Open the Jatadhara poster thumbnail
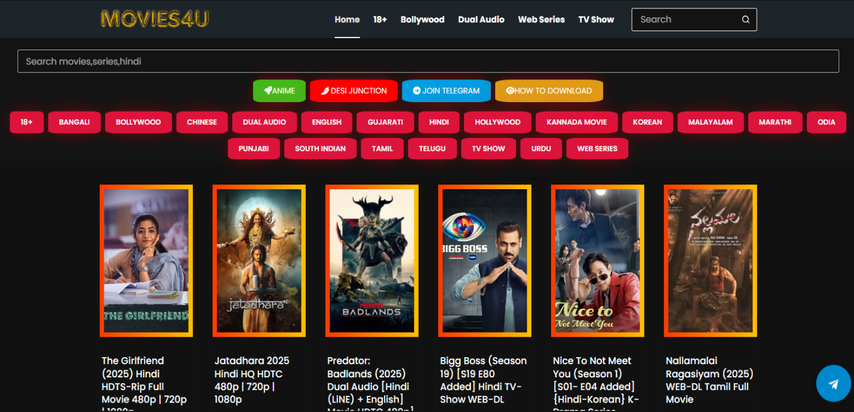This screenshot has width=854, height=412. 259,260
